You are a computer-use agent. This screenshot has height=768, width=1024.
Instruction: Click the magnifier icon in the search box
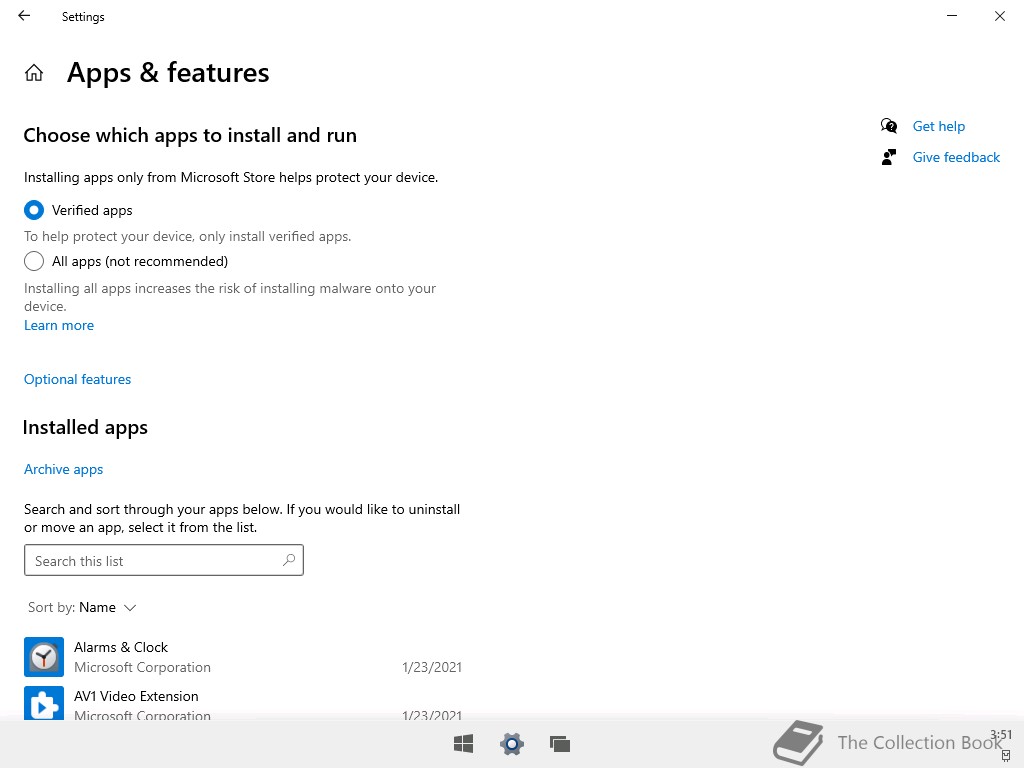click(x=289, y=560)
